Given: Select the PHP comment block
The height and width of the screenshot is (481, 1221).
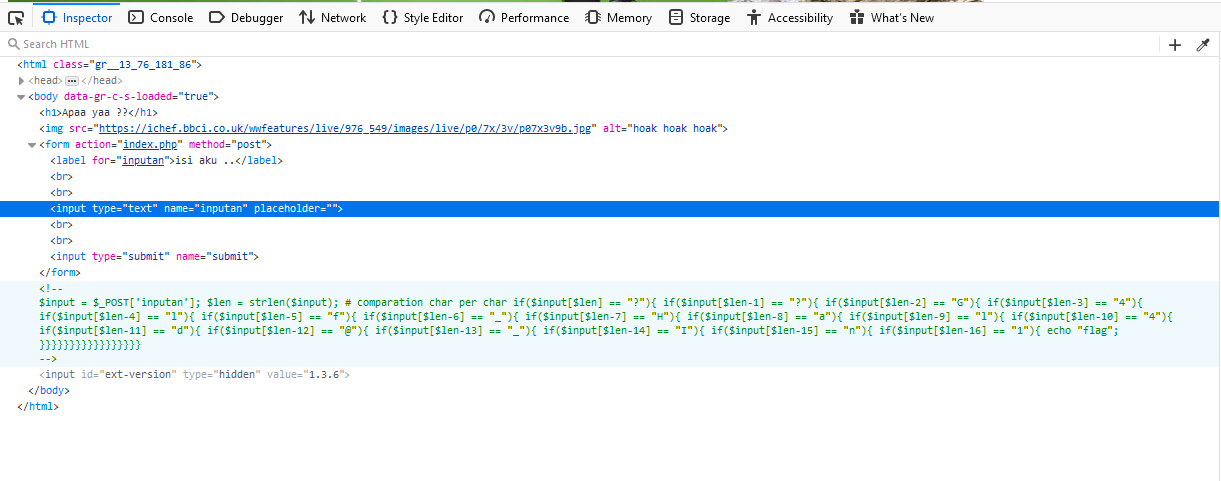Looking at the screenshot, I should click(x=610, y=322).
